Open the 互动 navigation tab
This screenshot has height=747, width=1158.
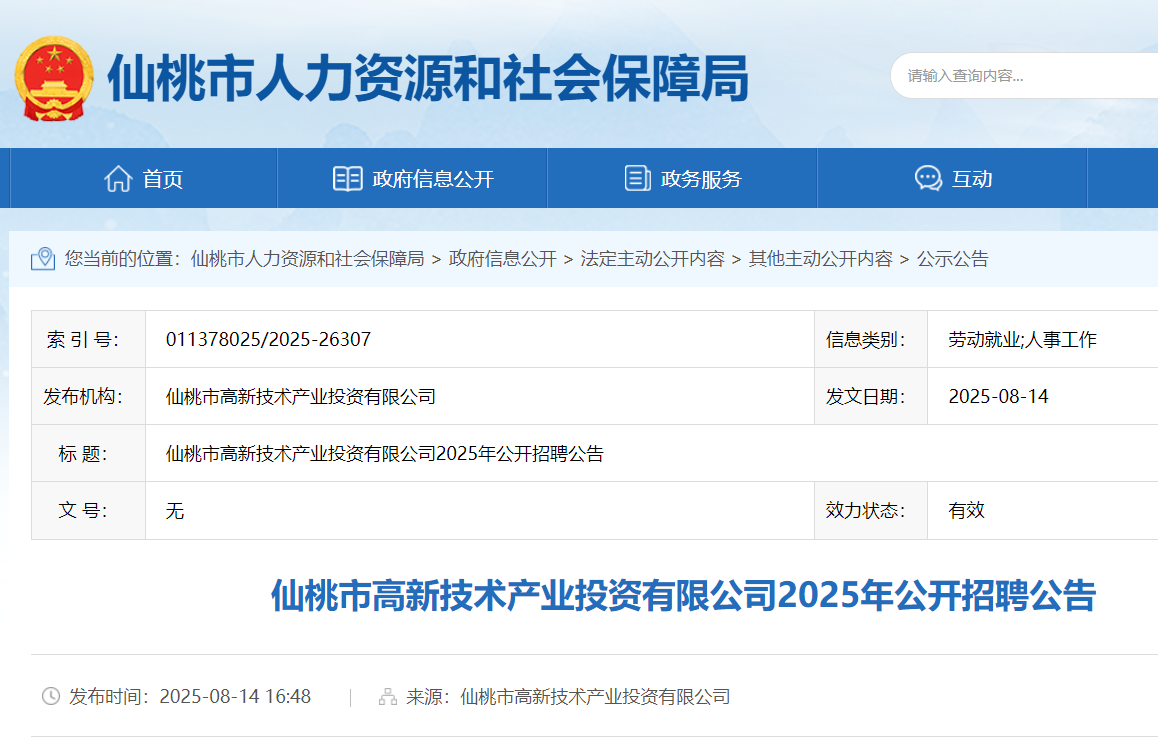953,178
